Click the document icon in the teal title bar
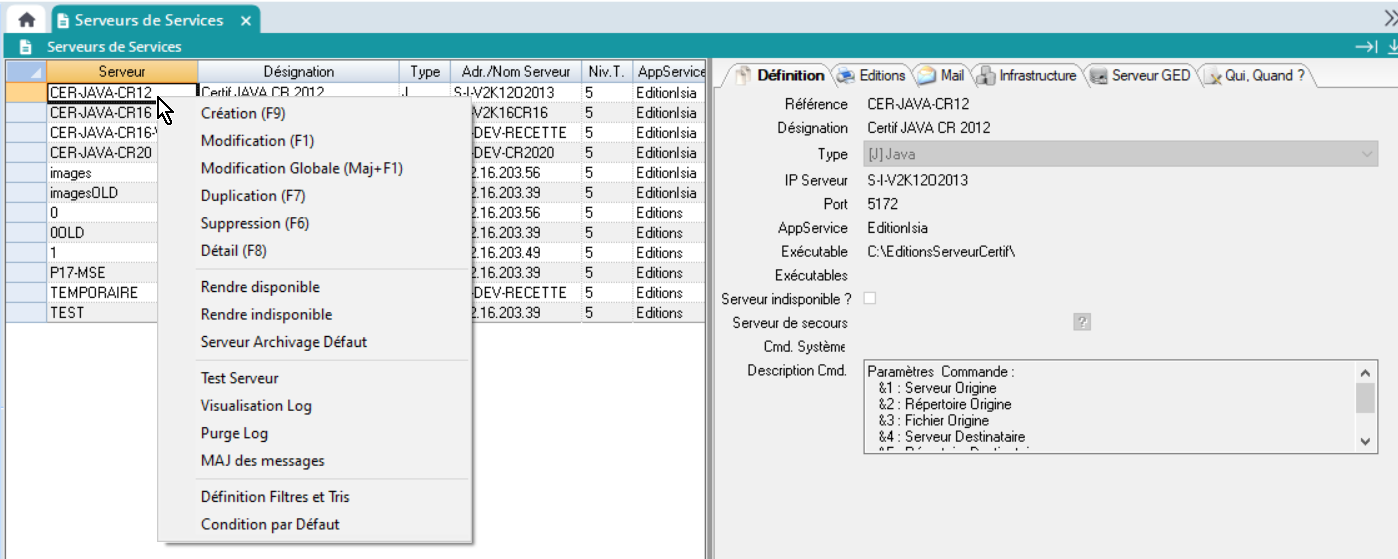The height and width of the screenshot is (559, 1398). (26, 47)
